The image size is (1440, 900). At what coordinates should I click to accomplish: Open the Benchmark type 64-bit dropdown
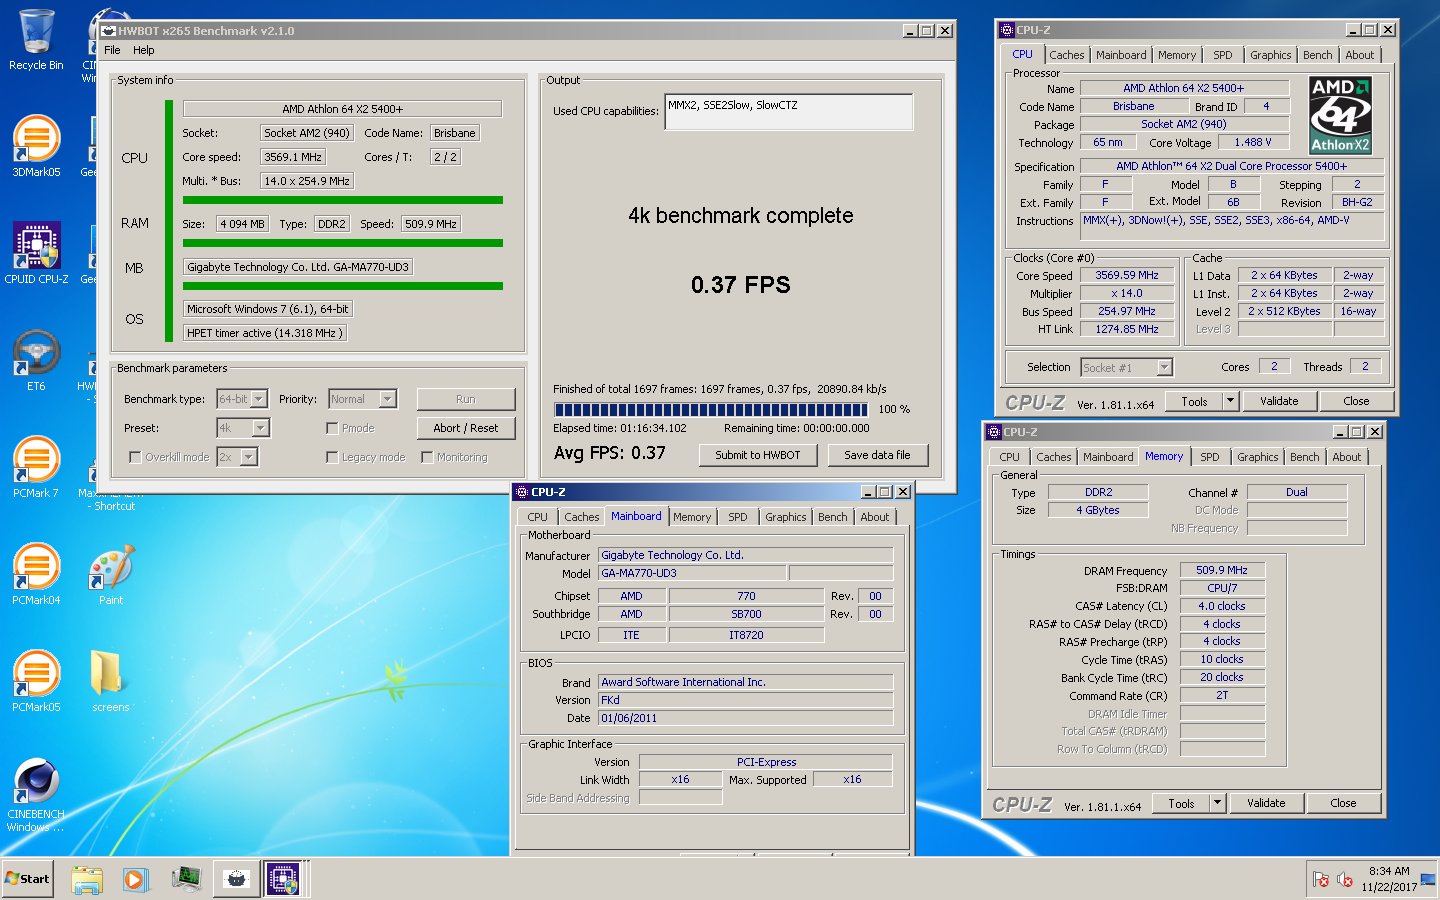[x=259, y=399]
